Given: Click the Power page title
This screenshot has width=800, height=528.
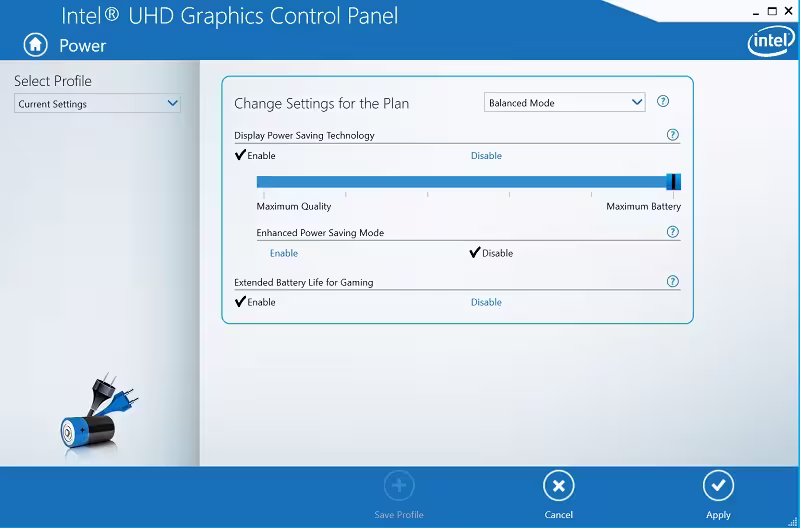Looking at the screenshot, I should point(83,46).
